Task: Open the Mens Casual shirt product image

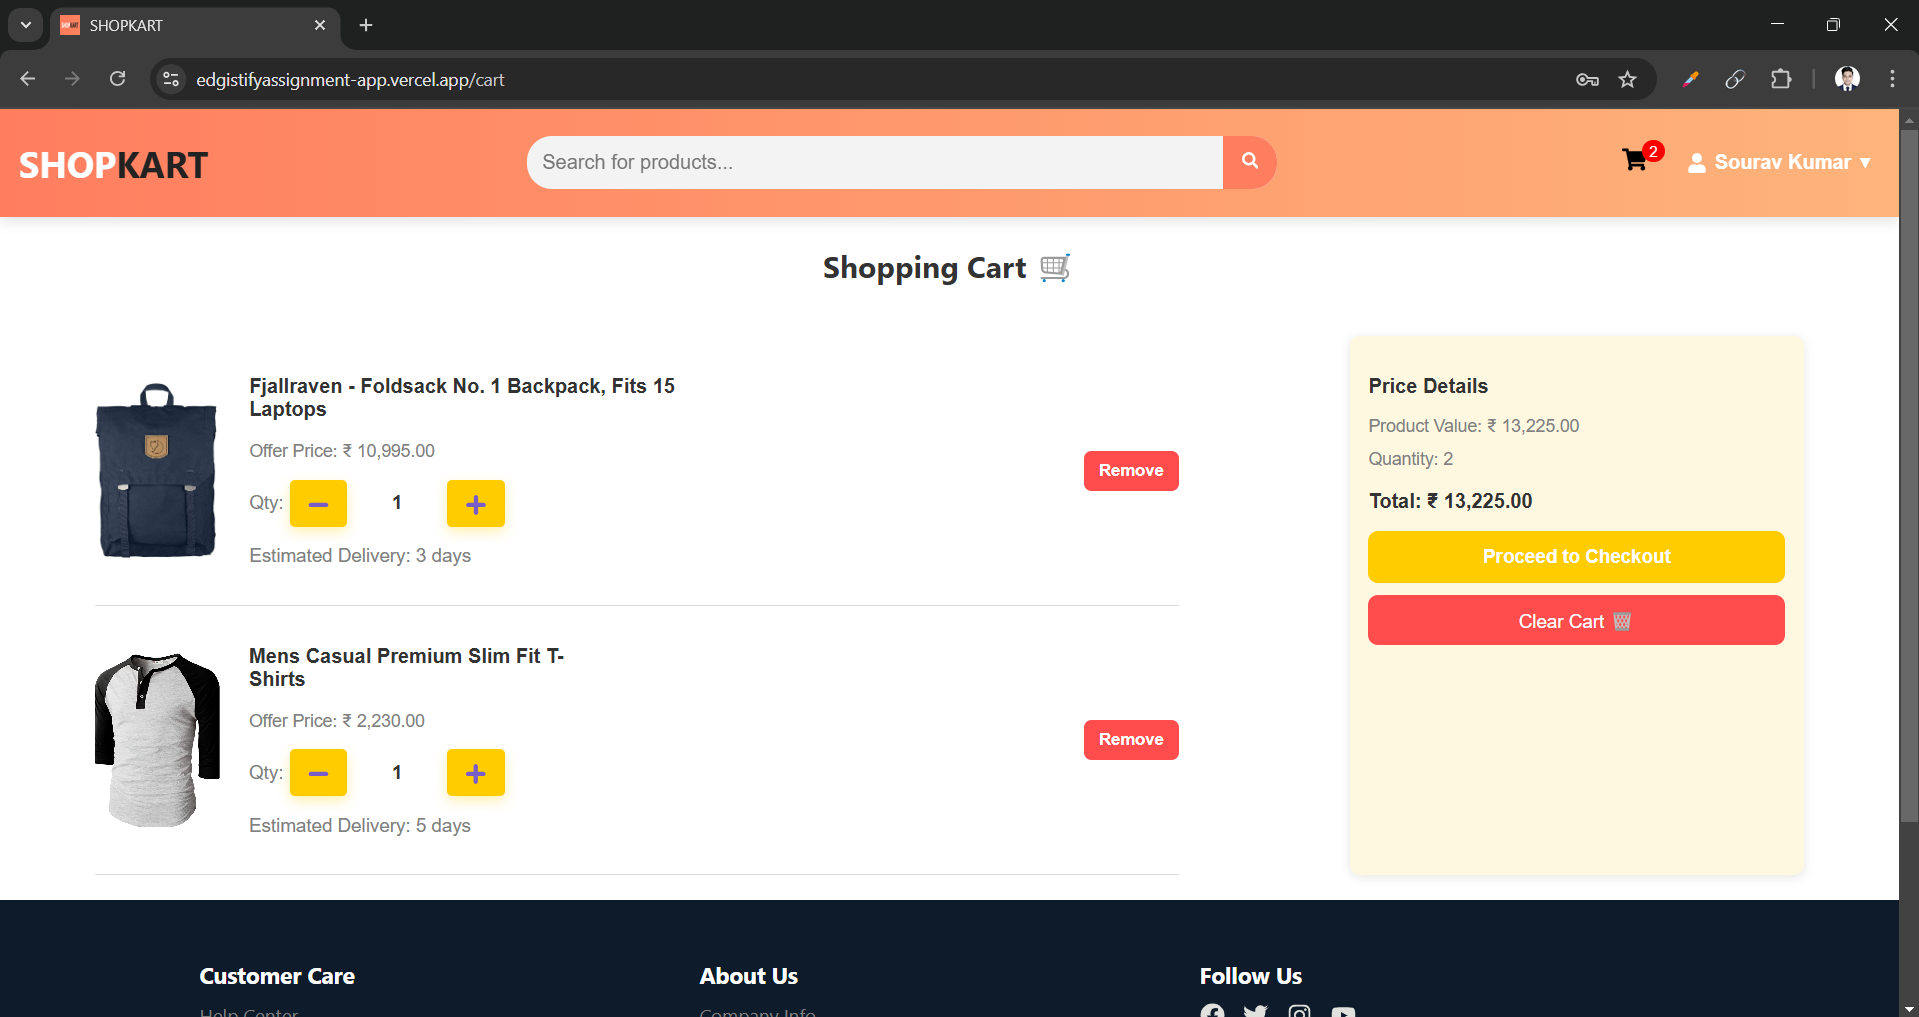Action: coord(157,740)
